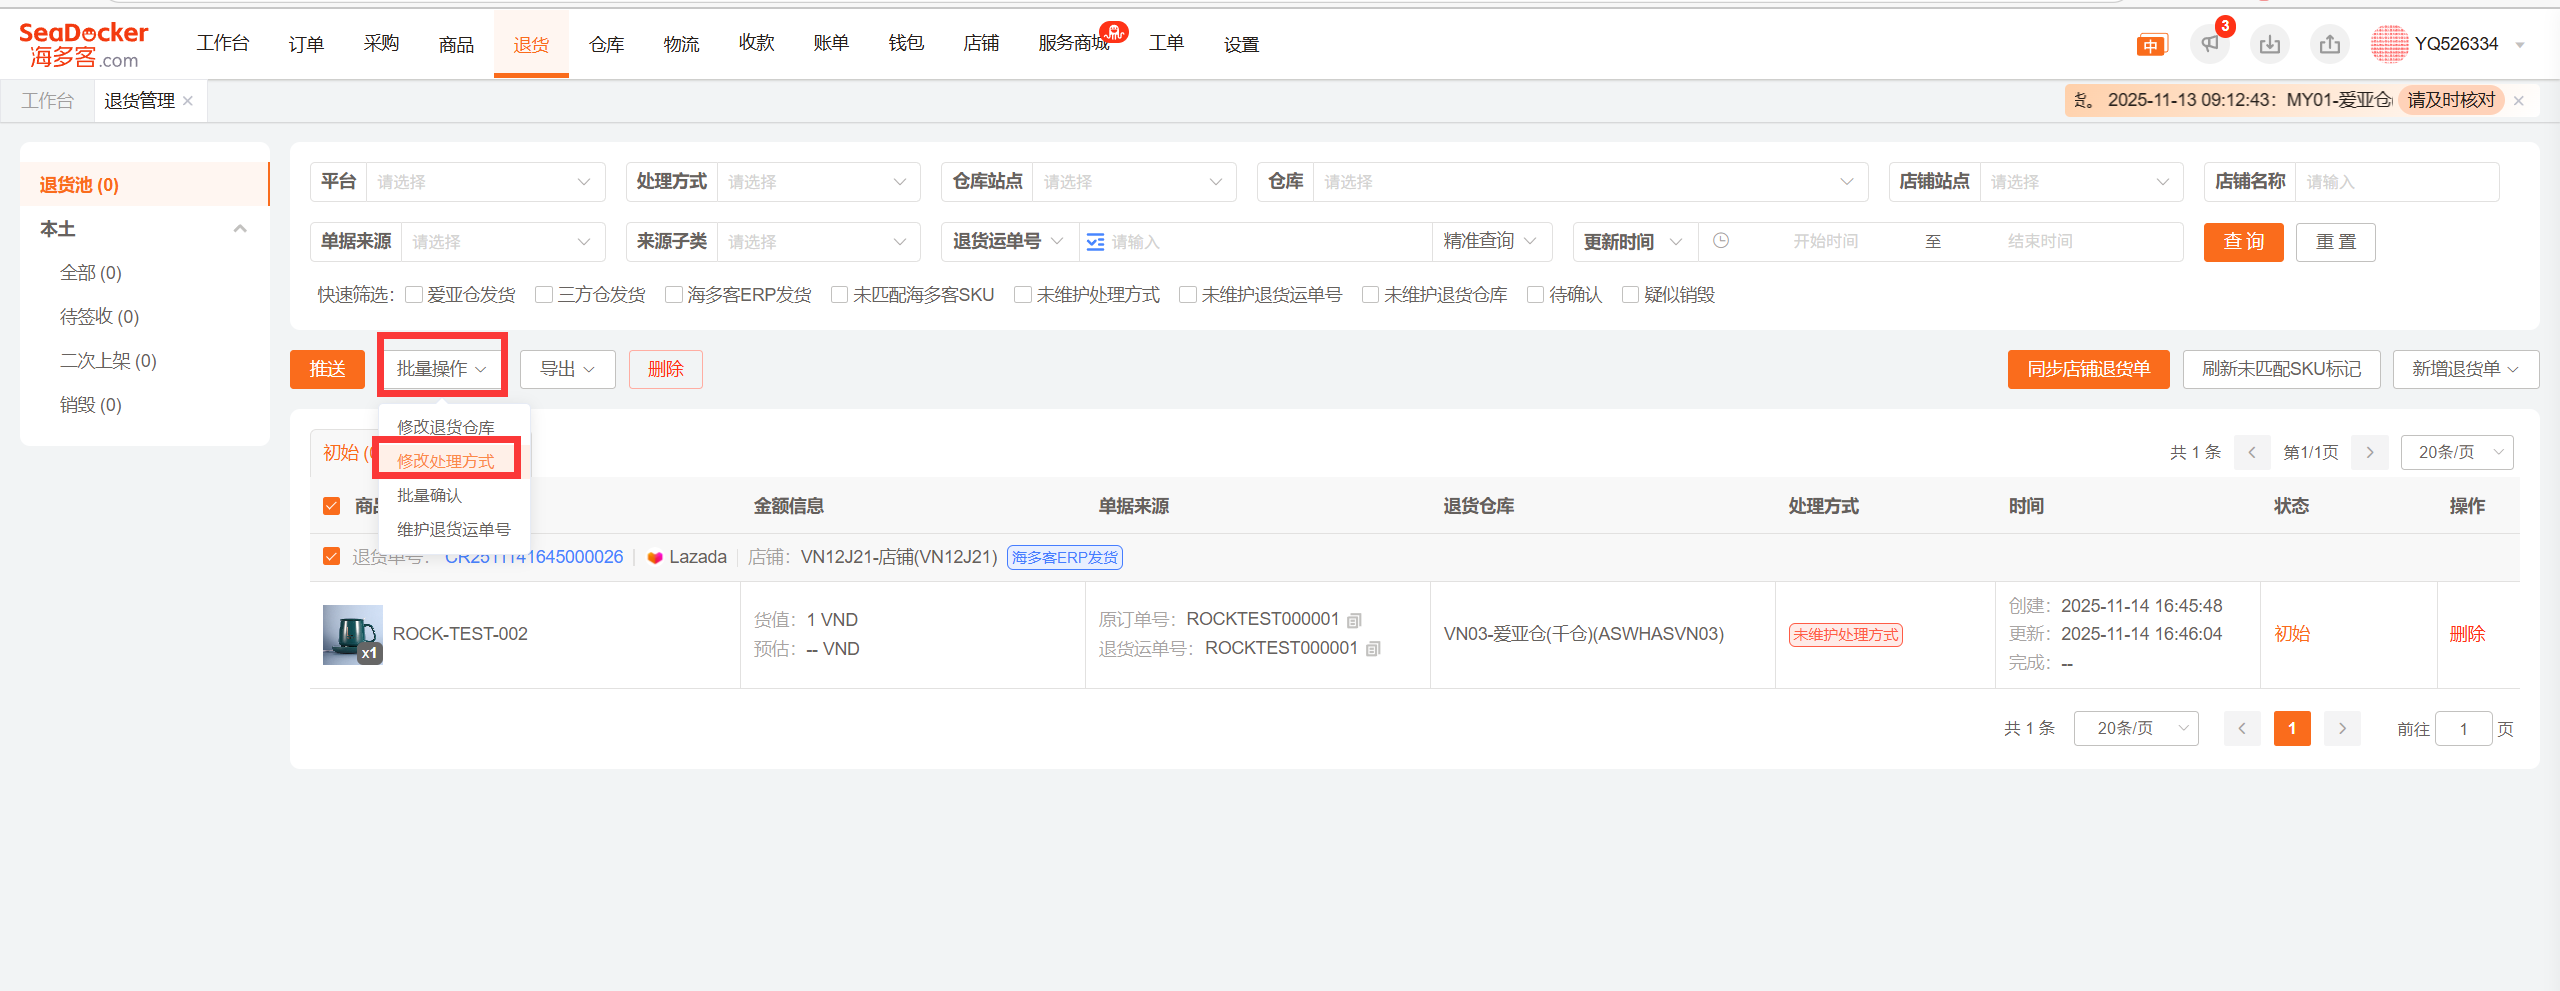
Task: Close the 退货管理 tab
Action: coord(188,101)
